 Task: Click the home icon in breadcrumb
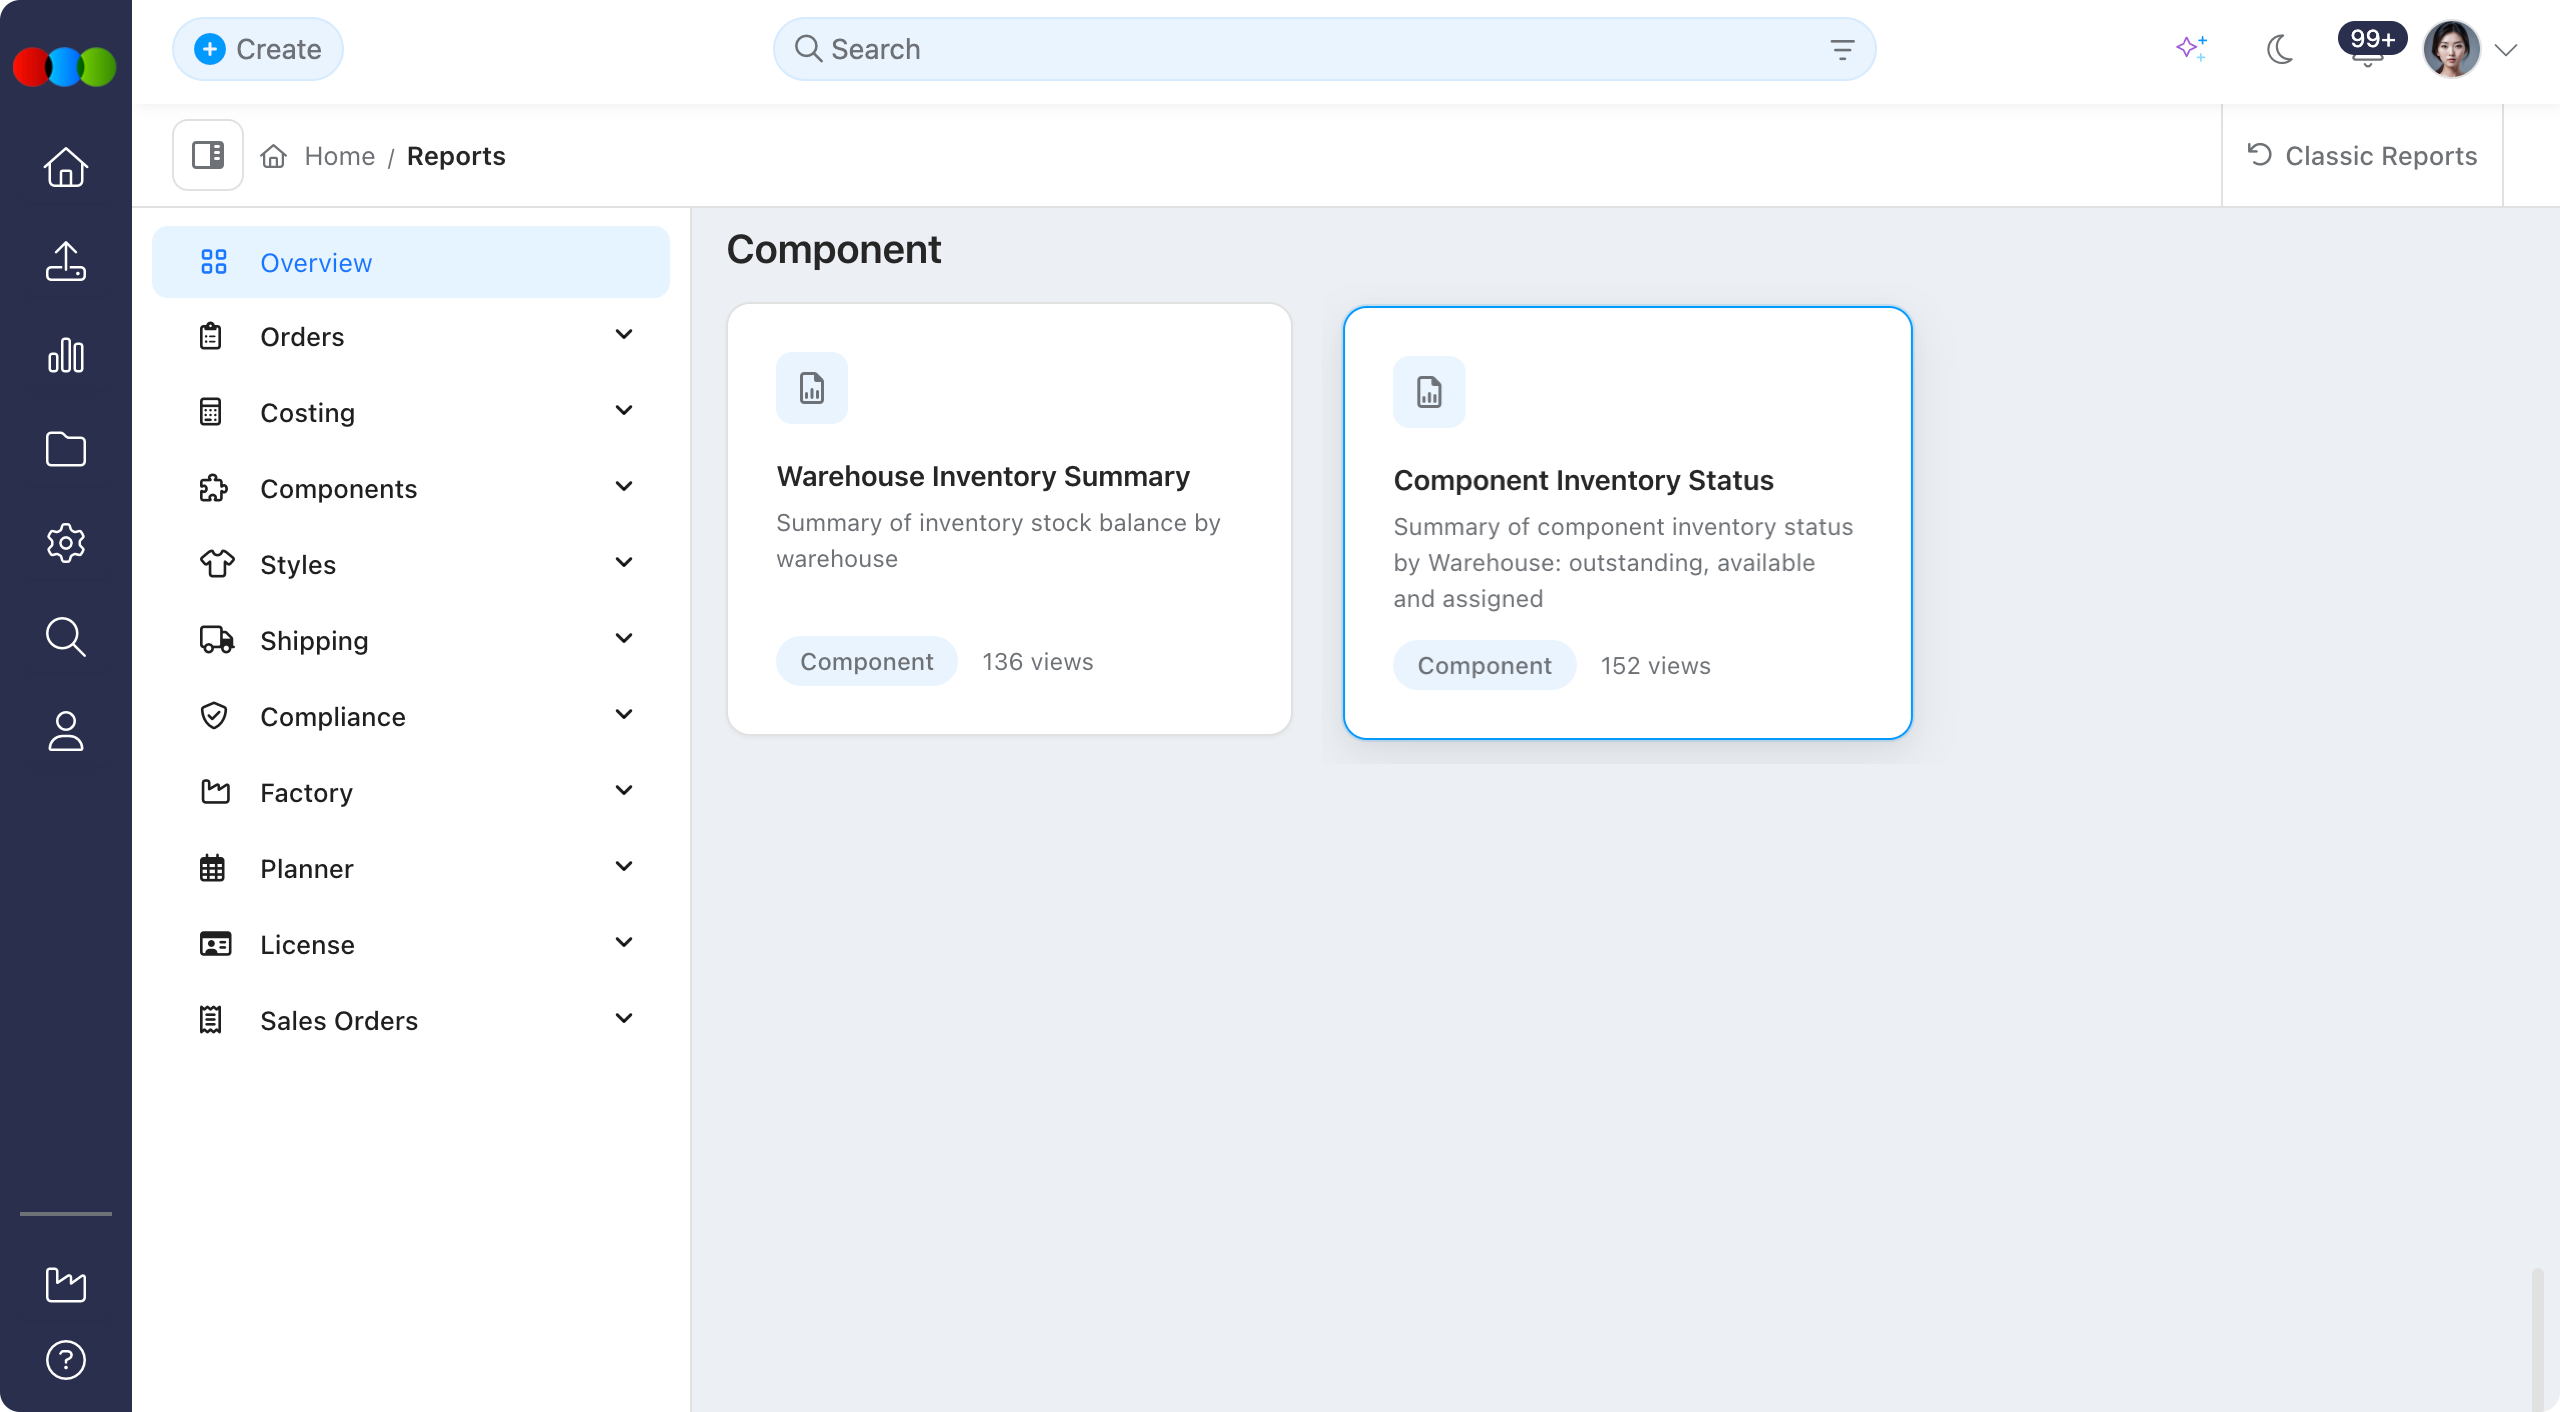click(x=274, y=156)
